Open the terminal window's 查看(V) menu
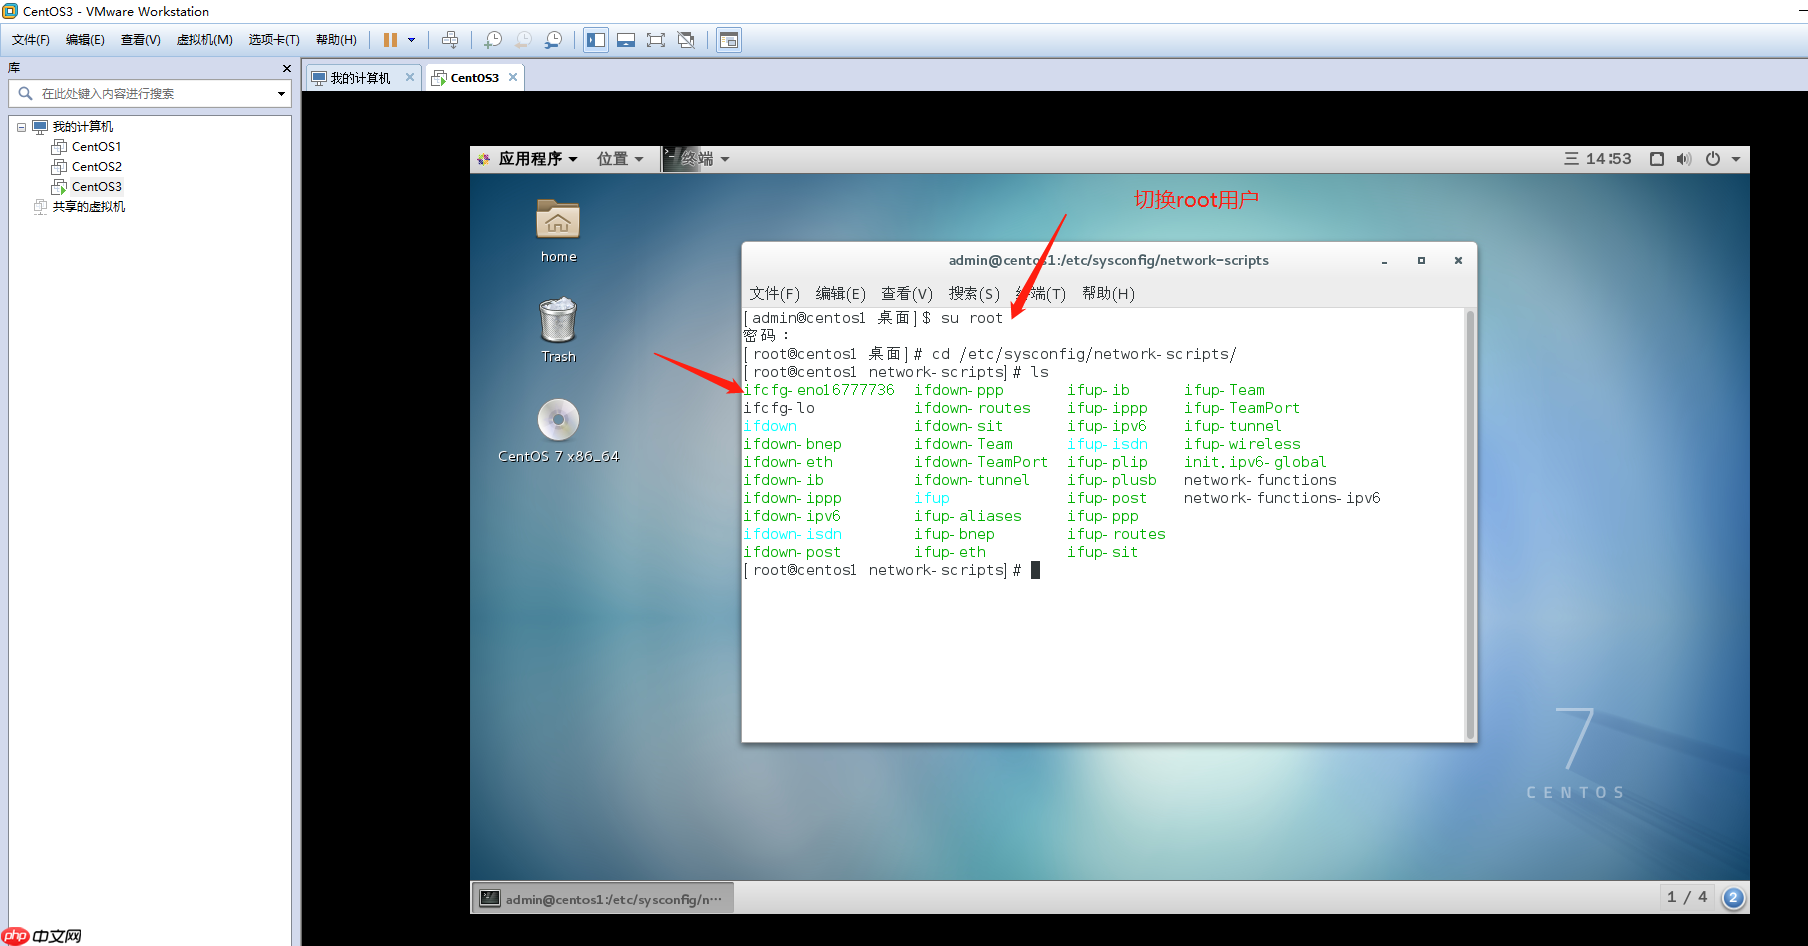 pyautogui.click(x=907, y=293)
